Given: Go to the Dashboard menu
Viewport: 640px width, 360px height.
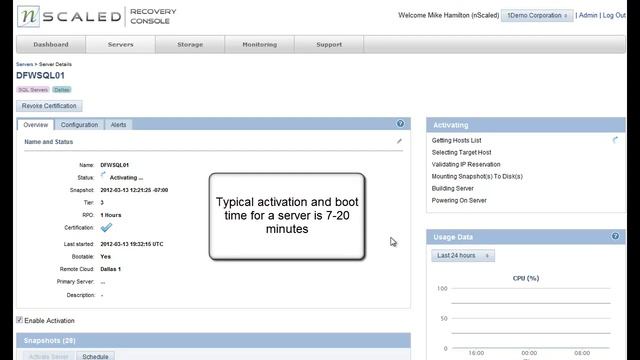Looking at the screenshot, I should coord(51,44).
